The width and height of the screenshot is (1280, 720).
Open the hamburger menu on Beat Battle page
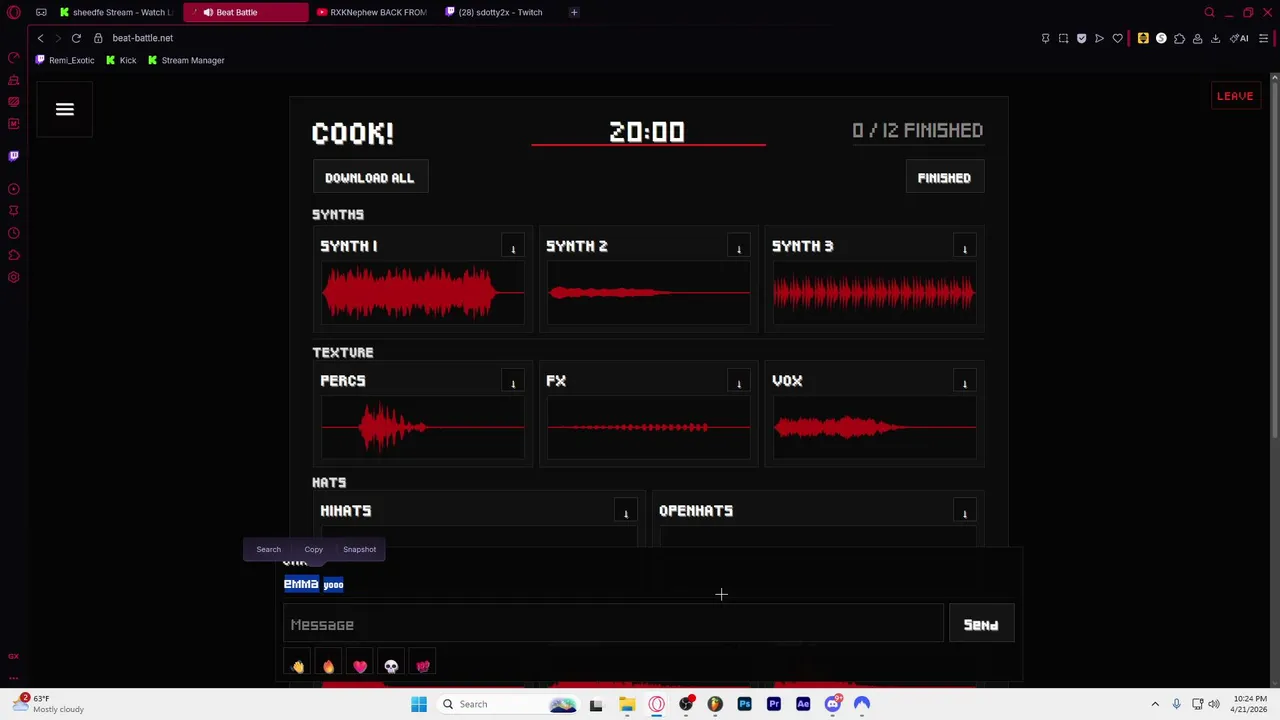(x=65, y=109)
